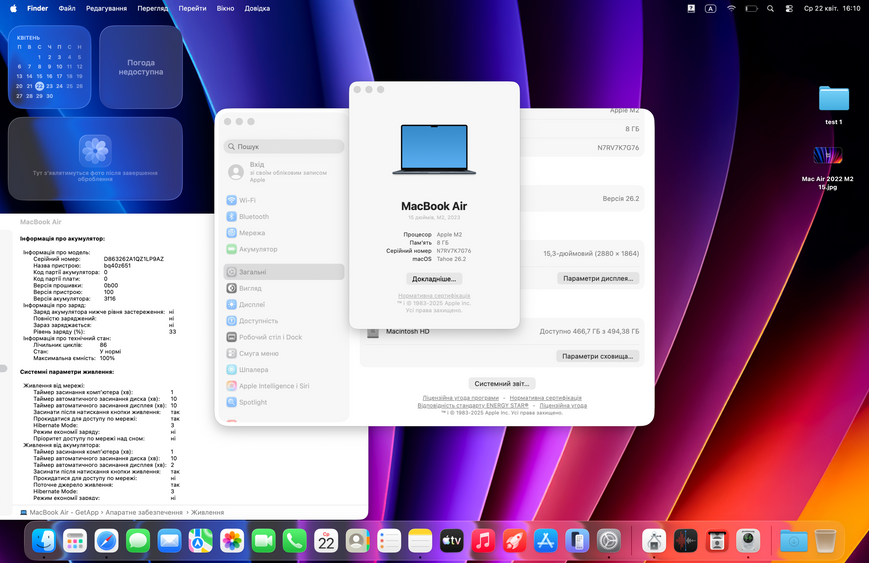
Task: Select Мережа in Settings sidebar
Action: 284,233
